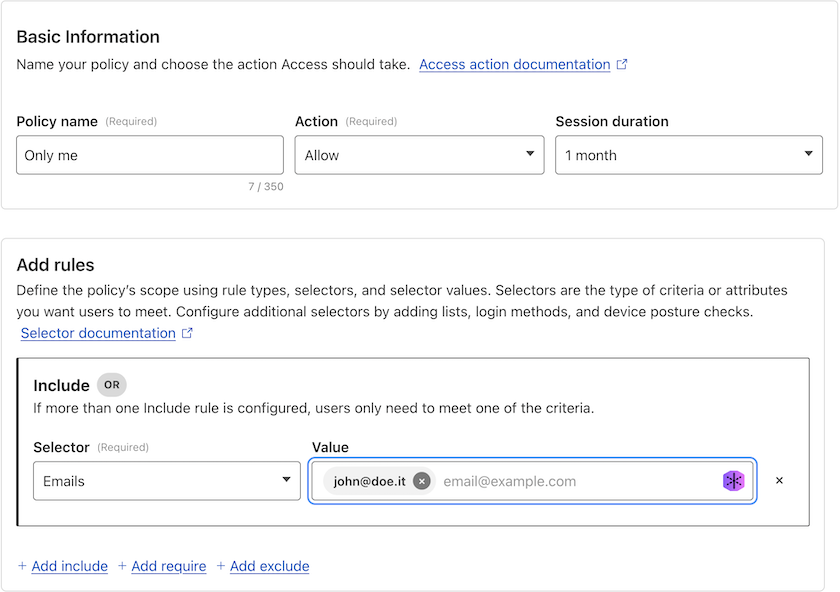Focus the Policy name text field
Image resolution: width=840 pixels, height=592 pixels.
[x=150, y=155]
